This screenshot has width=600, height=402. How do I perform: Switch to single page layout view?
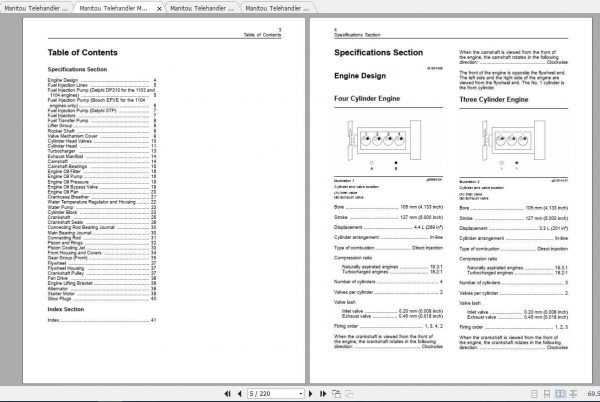point(534,394)
